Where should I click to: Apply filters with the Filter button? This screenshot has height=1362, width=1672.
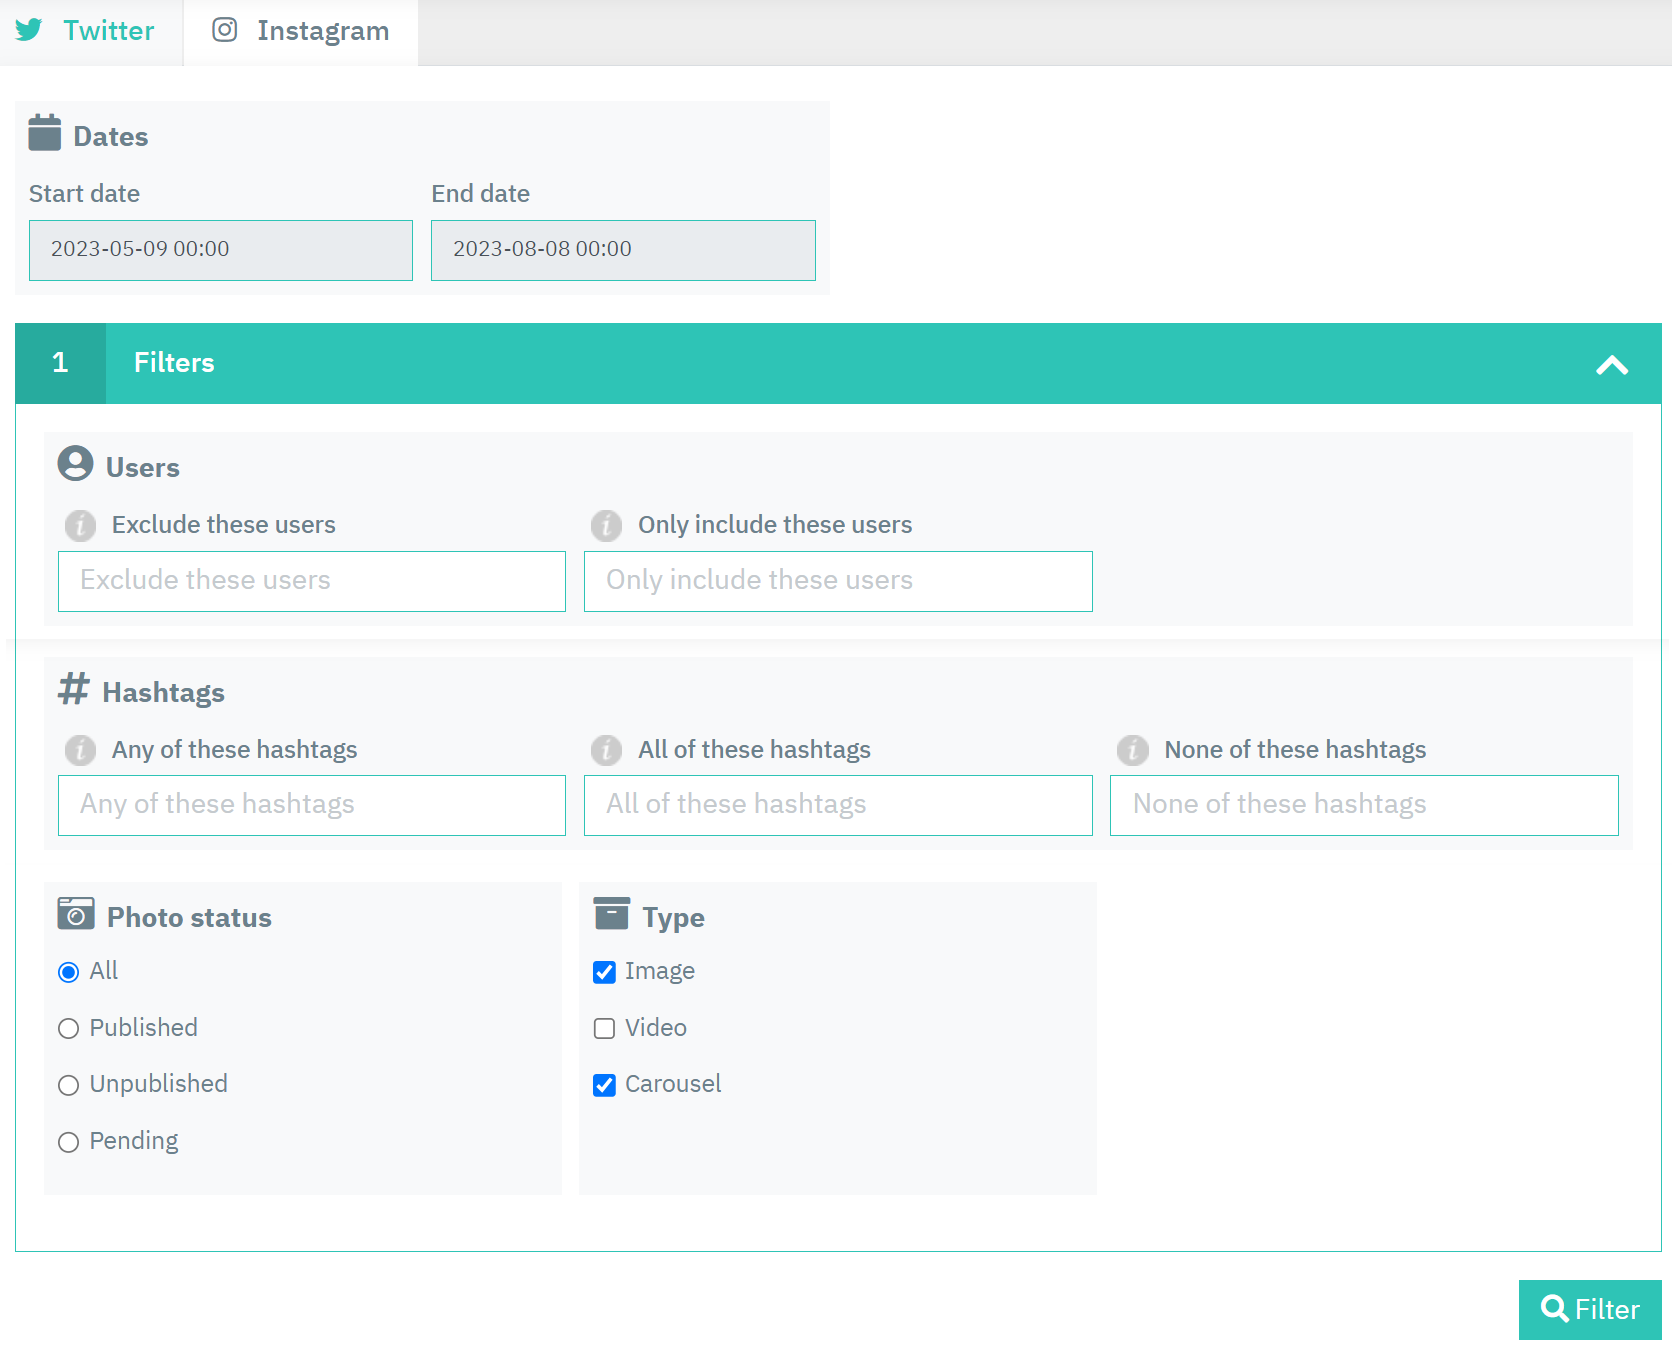coord(1590,1310)
